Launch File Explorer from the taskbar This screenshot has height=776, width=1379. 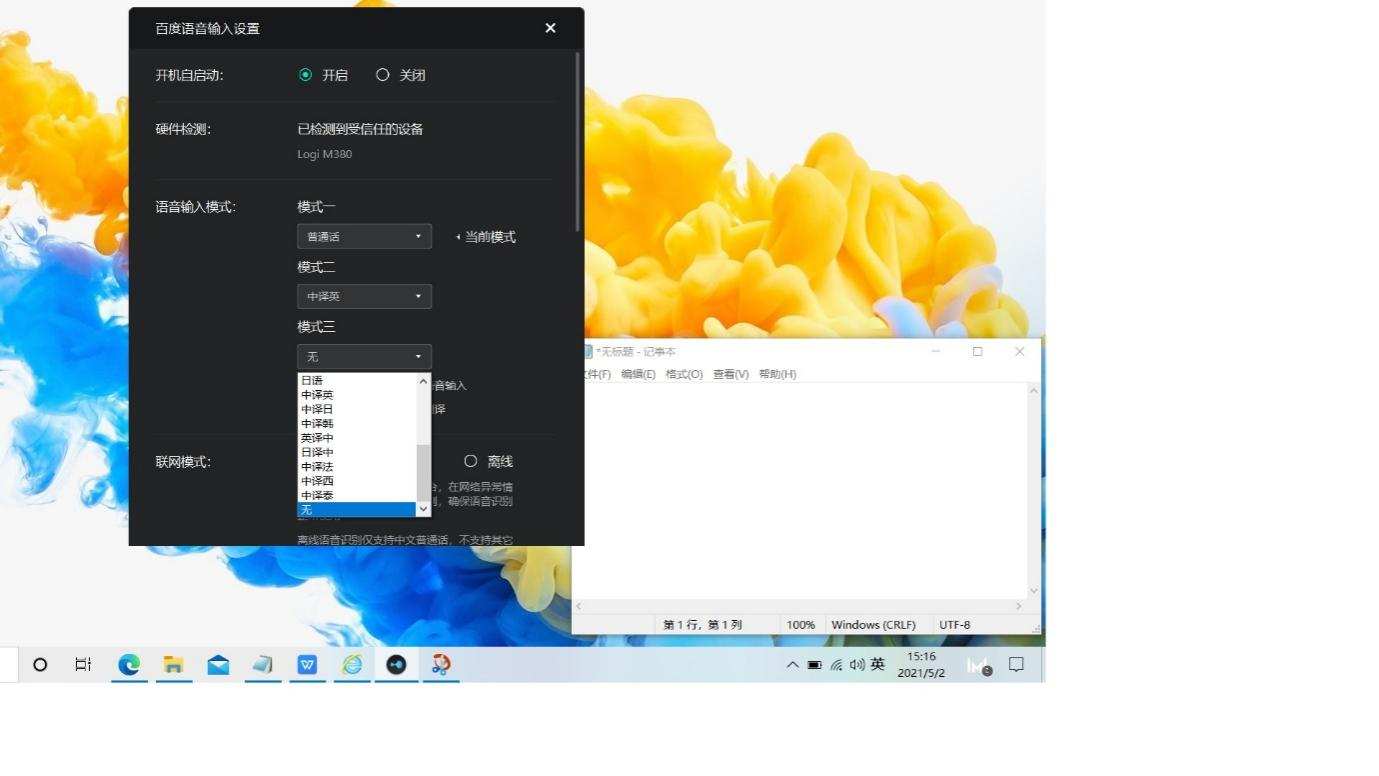click(x=174, y=664)
